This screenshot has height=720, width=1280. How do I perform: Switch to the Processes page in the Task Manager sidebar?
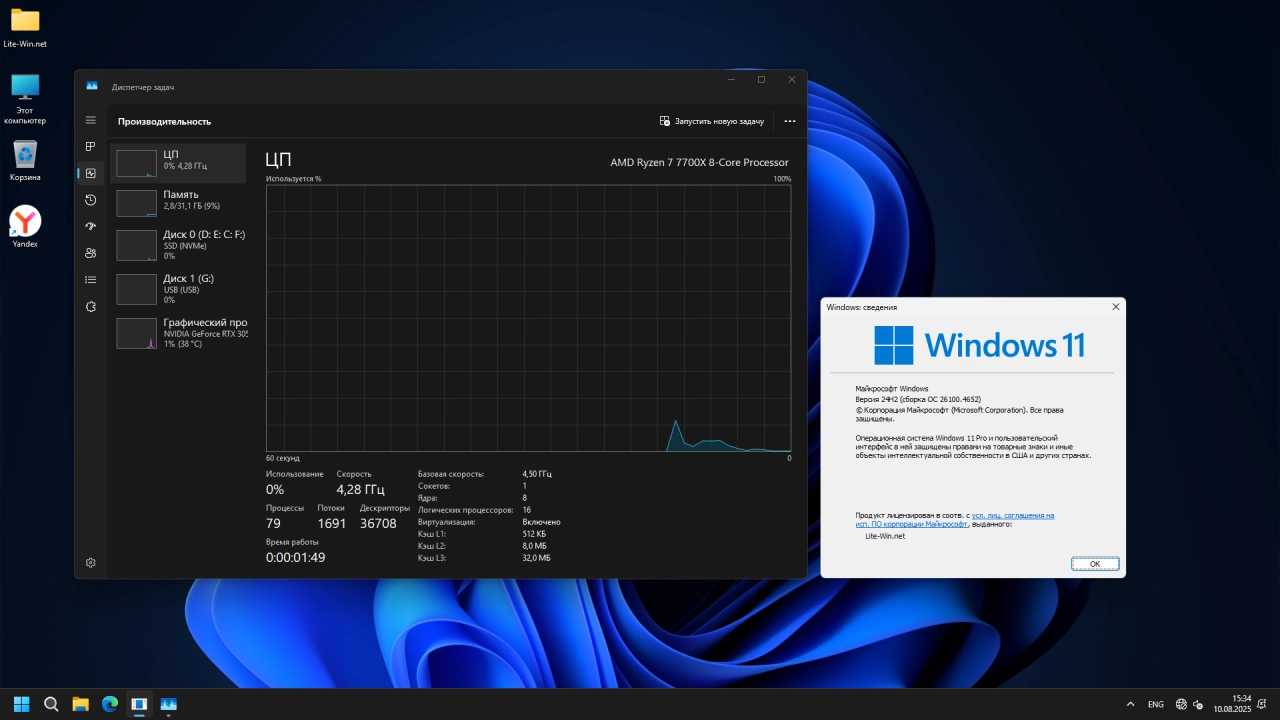(x=90, y=147)
